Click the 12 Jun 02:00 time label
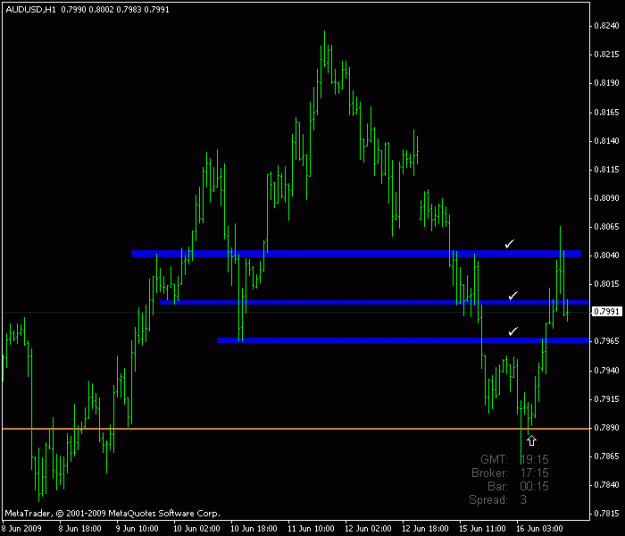 tap(368, 529)
